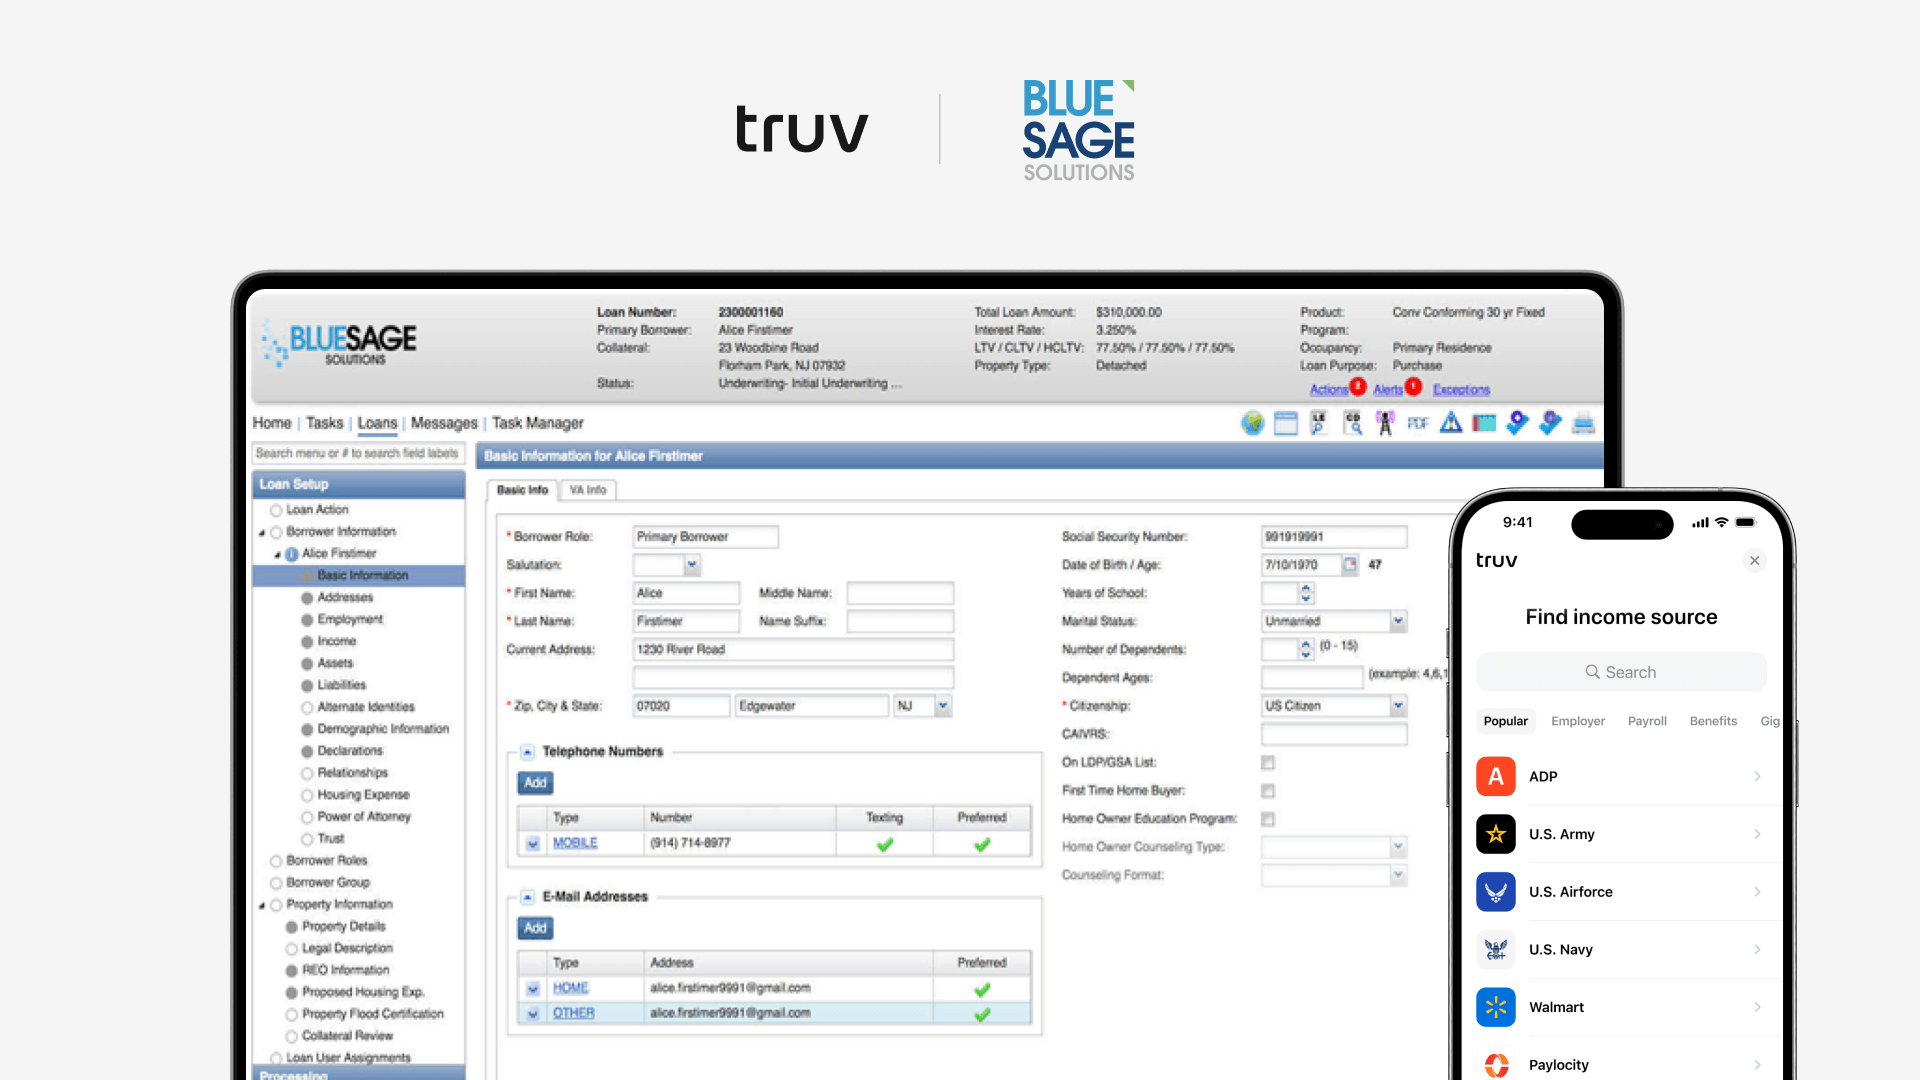Open the Date of Birth calendar picker
Viewport: 1920px width, 1080px height.
click(x=1352, y=564)
